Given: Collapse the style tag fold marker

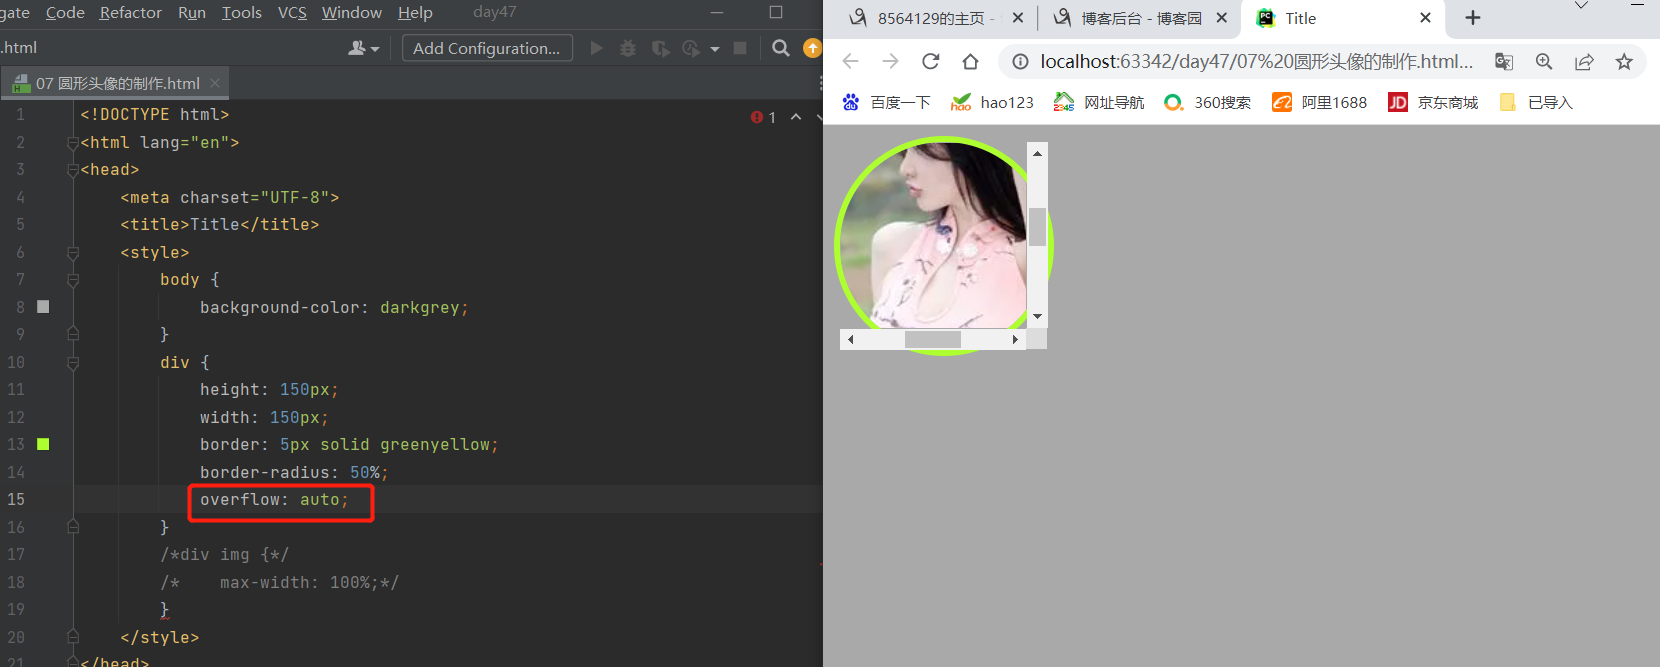Looking at the screenshot, I should click(73, 253).
